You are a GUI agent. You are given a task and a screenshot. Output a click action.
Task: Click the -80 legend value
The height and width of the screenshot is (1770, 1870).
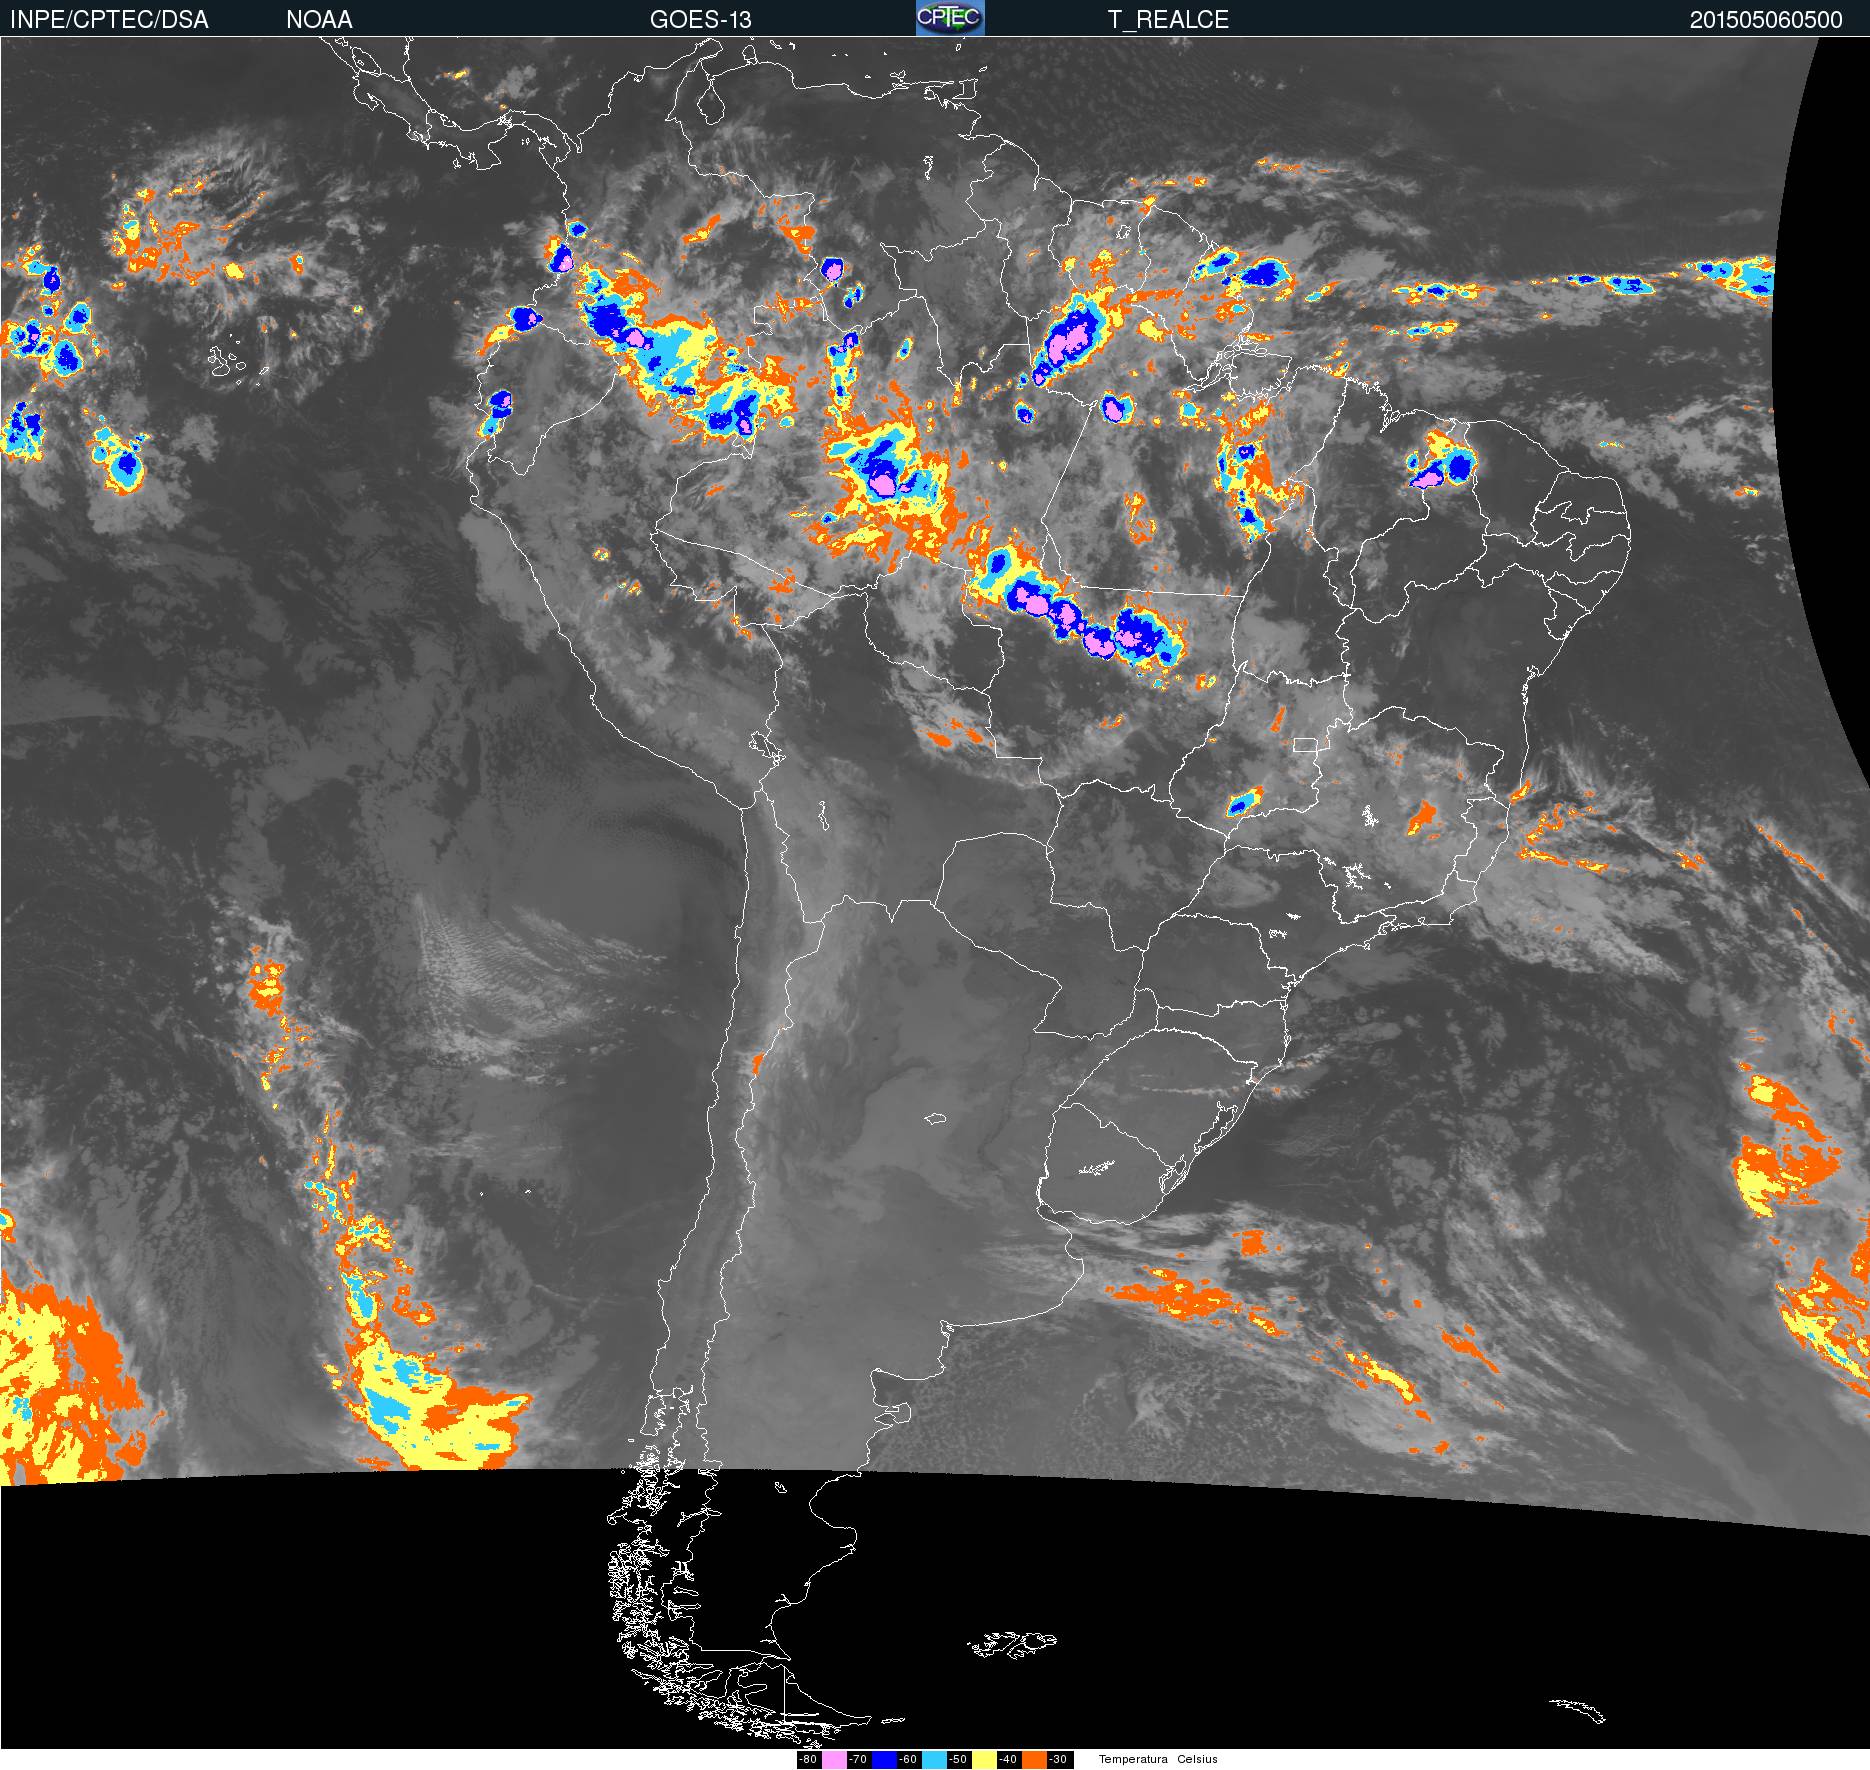click(x=808, y=1760)
